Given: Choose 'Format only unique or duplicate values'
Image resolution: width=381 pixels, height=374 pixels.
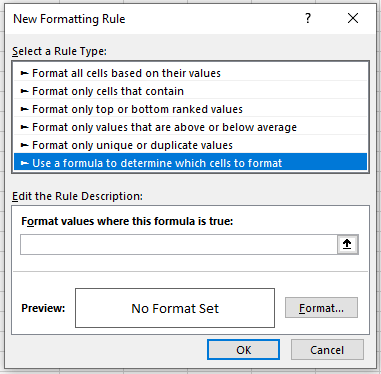Looking at the screenshot, I should point(190,145).
